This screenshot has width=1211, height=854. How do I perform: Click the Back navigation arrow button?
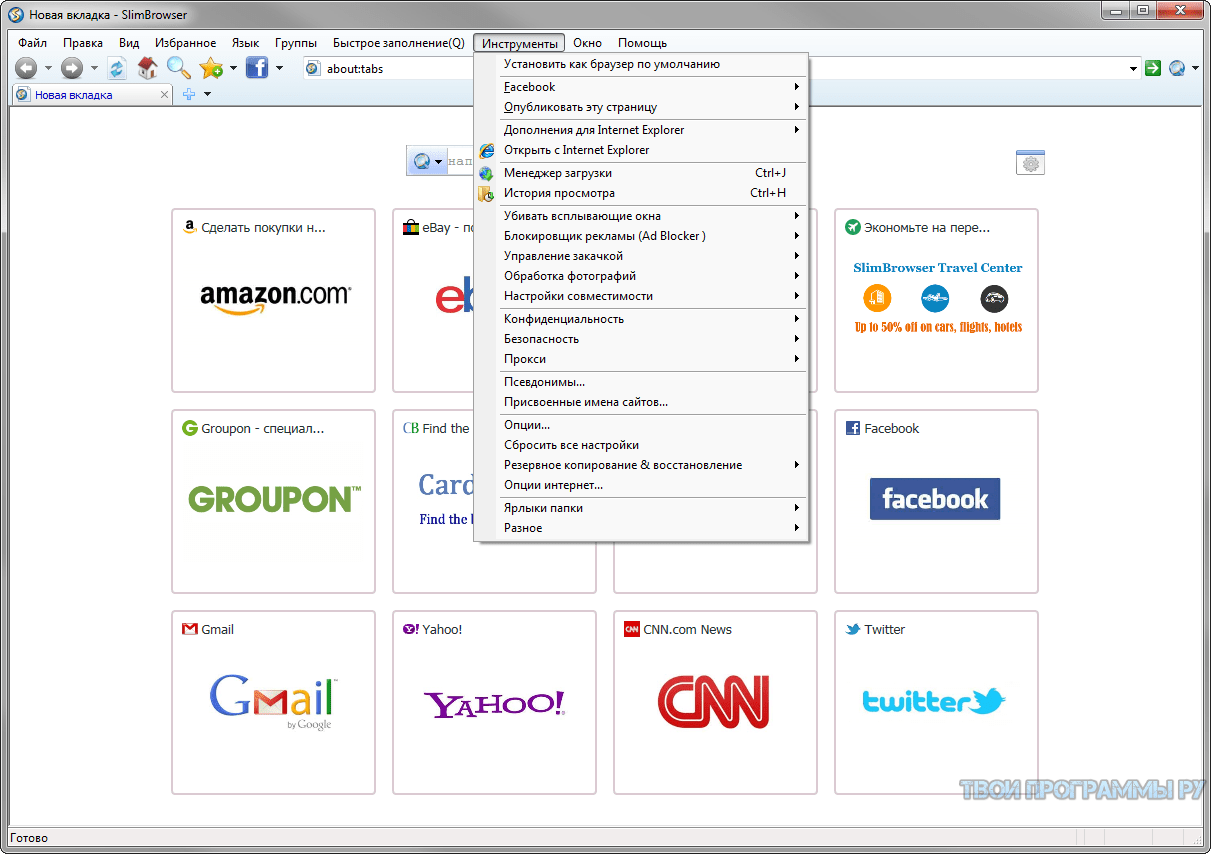tap(26, 68)
